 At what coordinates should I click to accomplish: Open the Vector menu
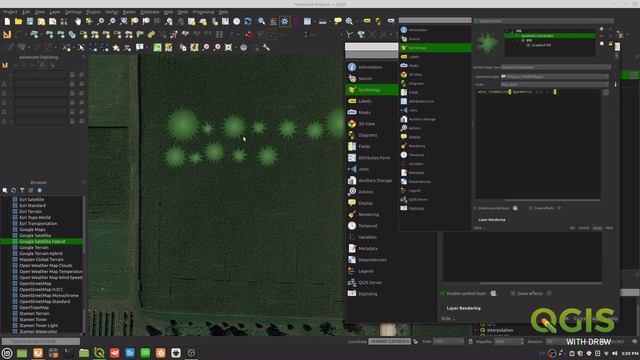111,12
